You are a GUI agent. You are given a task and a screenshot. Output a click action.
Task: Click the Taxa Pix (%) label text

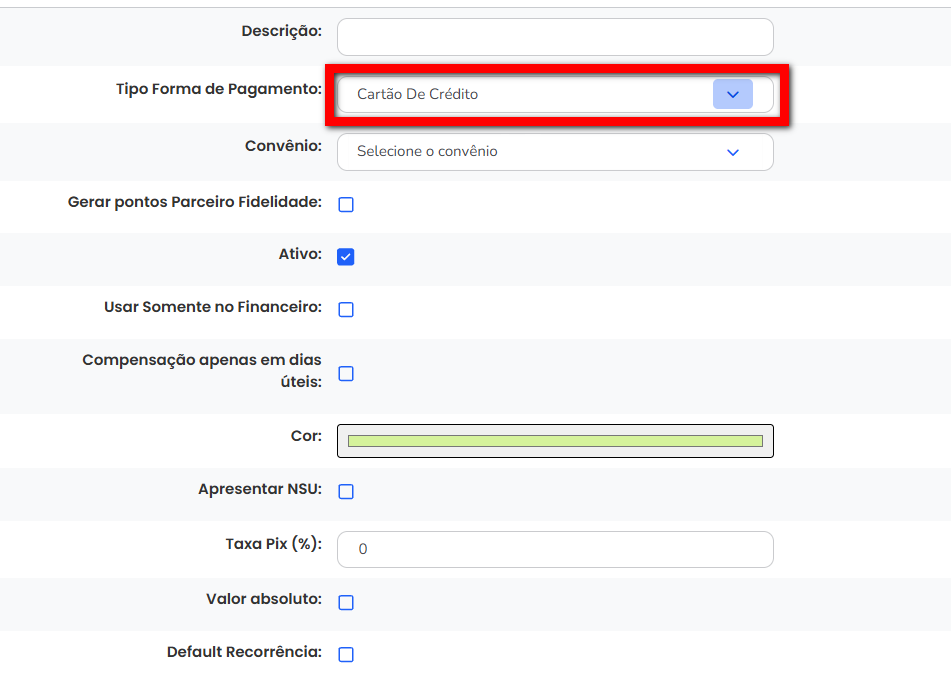click(273, 544)
